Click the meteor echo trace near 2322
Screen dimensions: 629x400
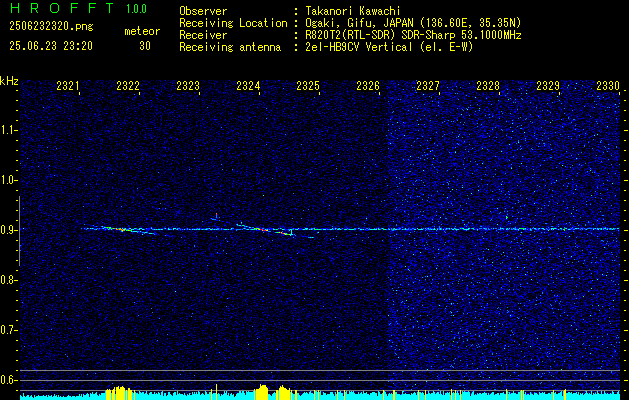tap(128, 230)
